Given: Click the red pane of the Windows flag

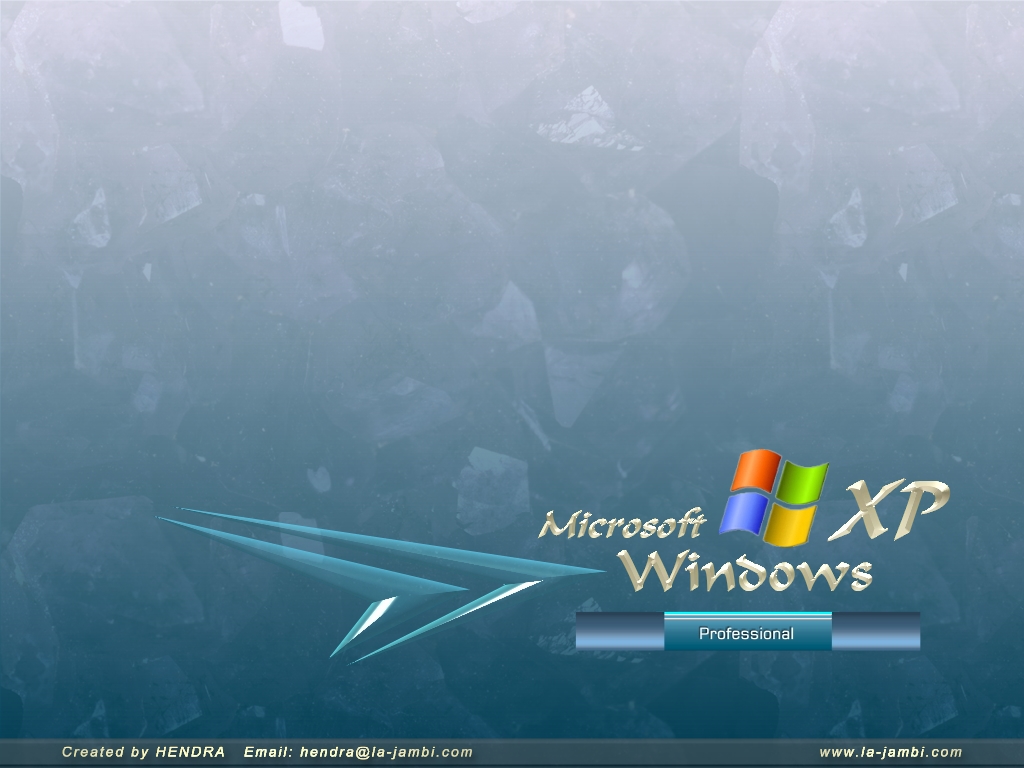Looking at the screenshot, I should pyautogui.click(x=755, y=470).
